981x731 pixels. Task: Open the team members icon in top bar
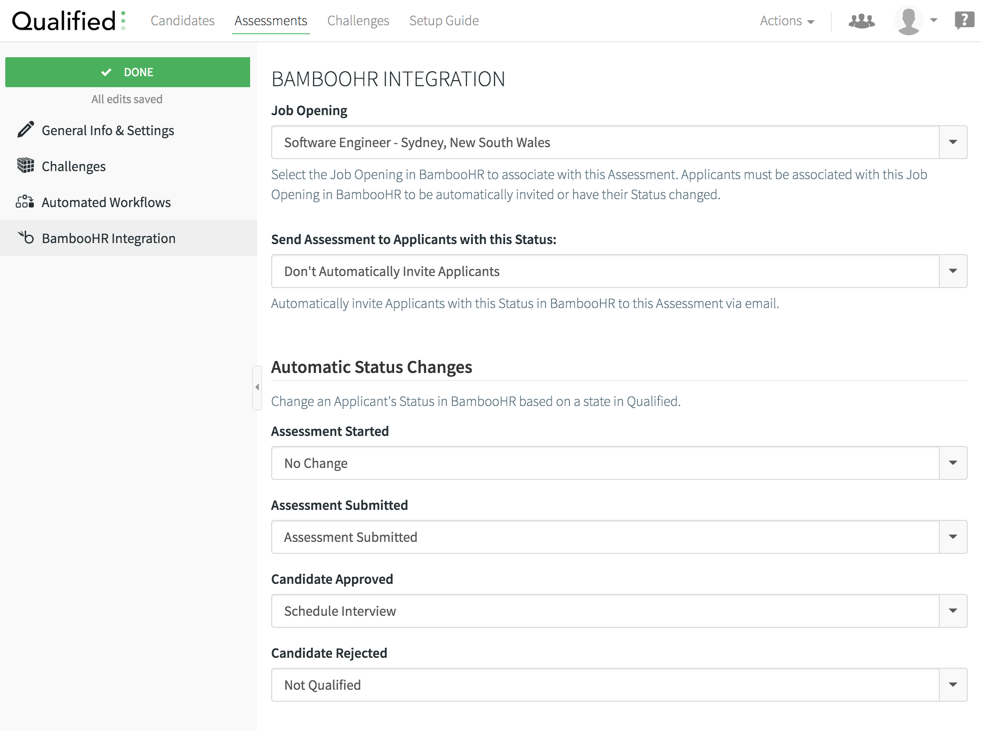pos(861,20)
